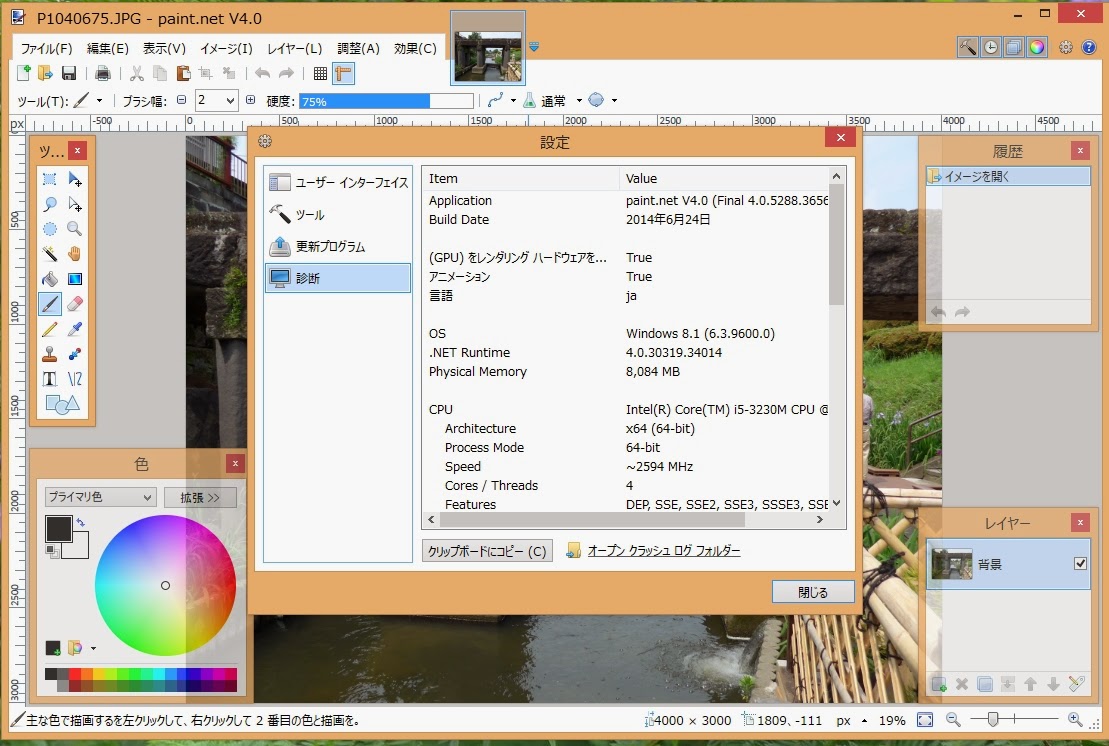Select the Text tool

click(x=50, y=379)
